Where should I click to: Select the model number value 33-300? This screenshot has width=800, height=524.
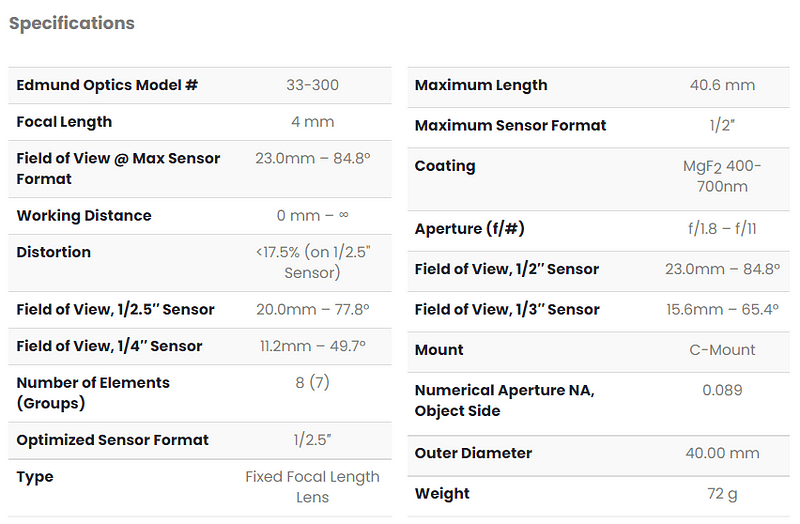[312, 85]
